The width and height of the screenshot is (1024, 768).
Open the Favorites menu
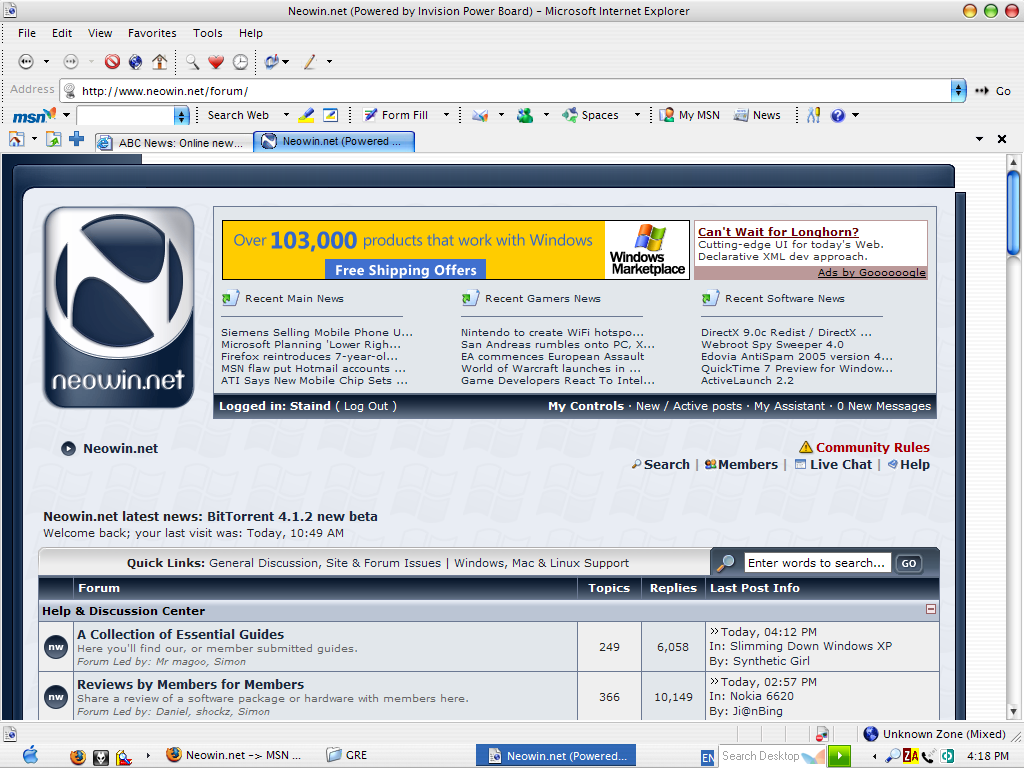point(152,33)
